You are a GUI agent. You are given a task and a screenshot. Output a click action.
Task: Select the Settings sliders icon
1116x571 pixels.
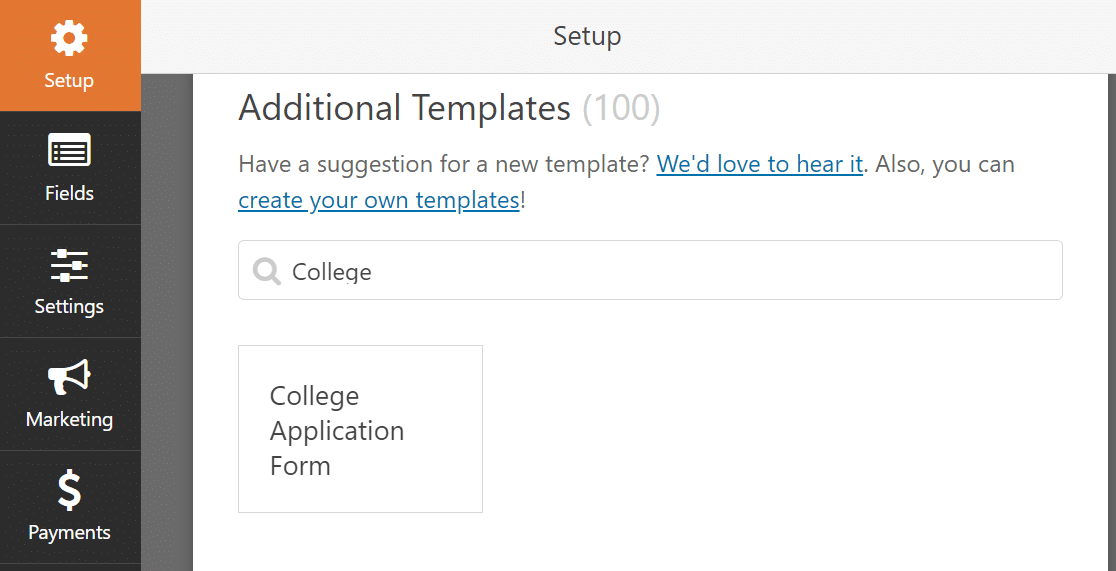click(x=69, y=265)
